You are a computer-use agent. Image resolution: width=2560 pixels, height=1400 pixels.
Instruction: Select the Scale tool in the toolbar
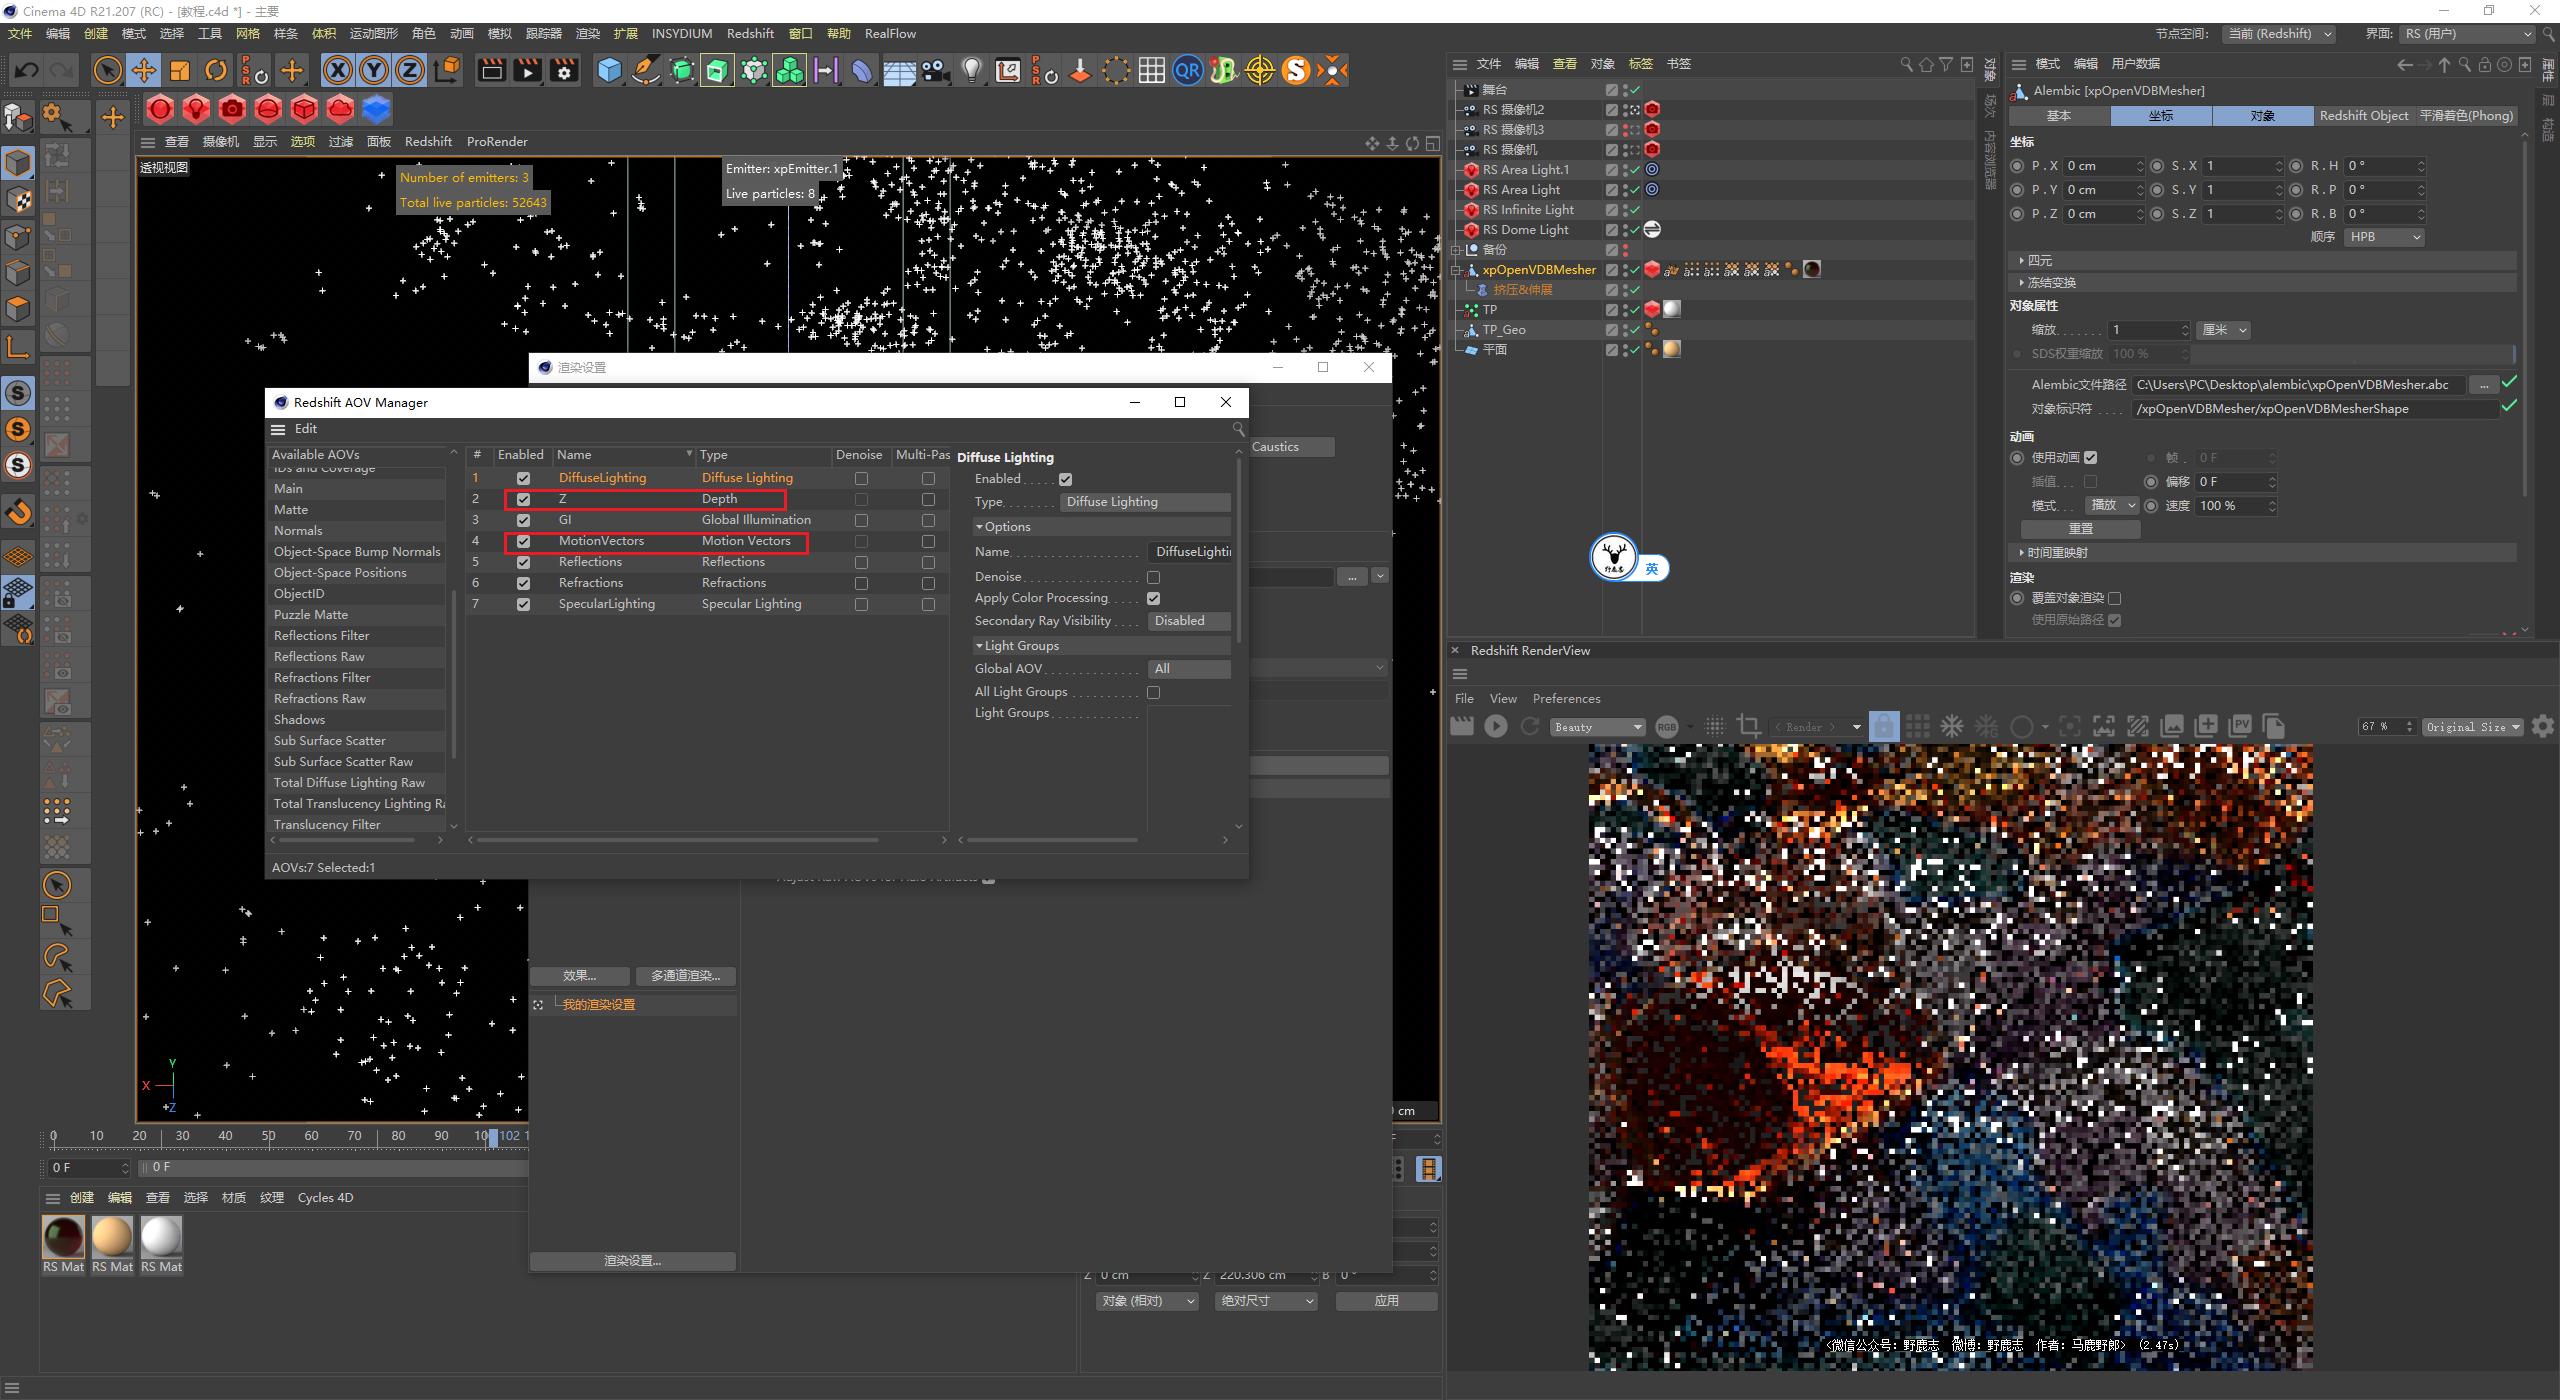180,70
